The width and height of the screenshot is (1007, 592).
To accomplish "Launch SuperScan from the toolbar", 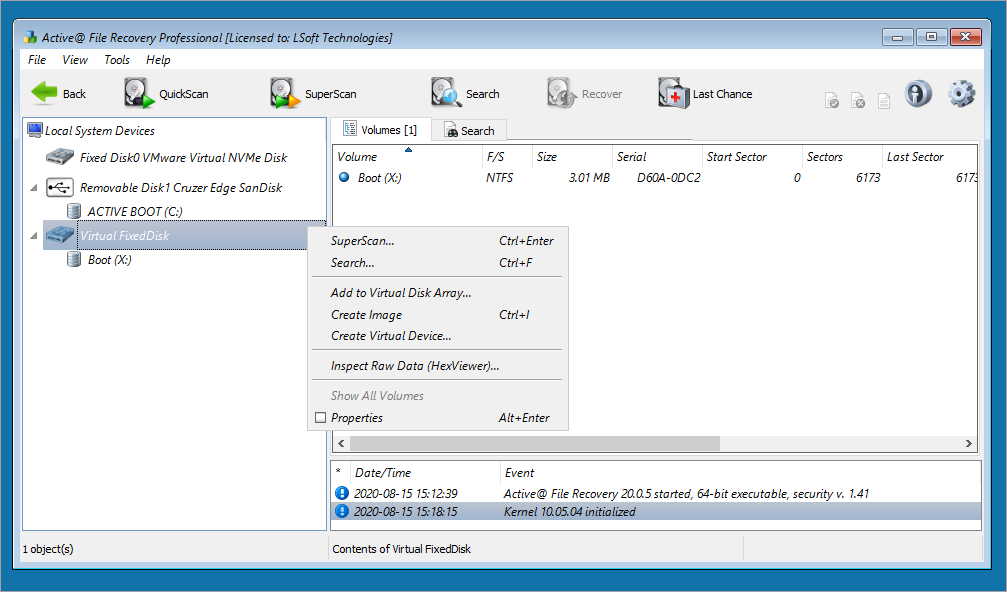I will point(312,94).
